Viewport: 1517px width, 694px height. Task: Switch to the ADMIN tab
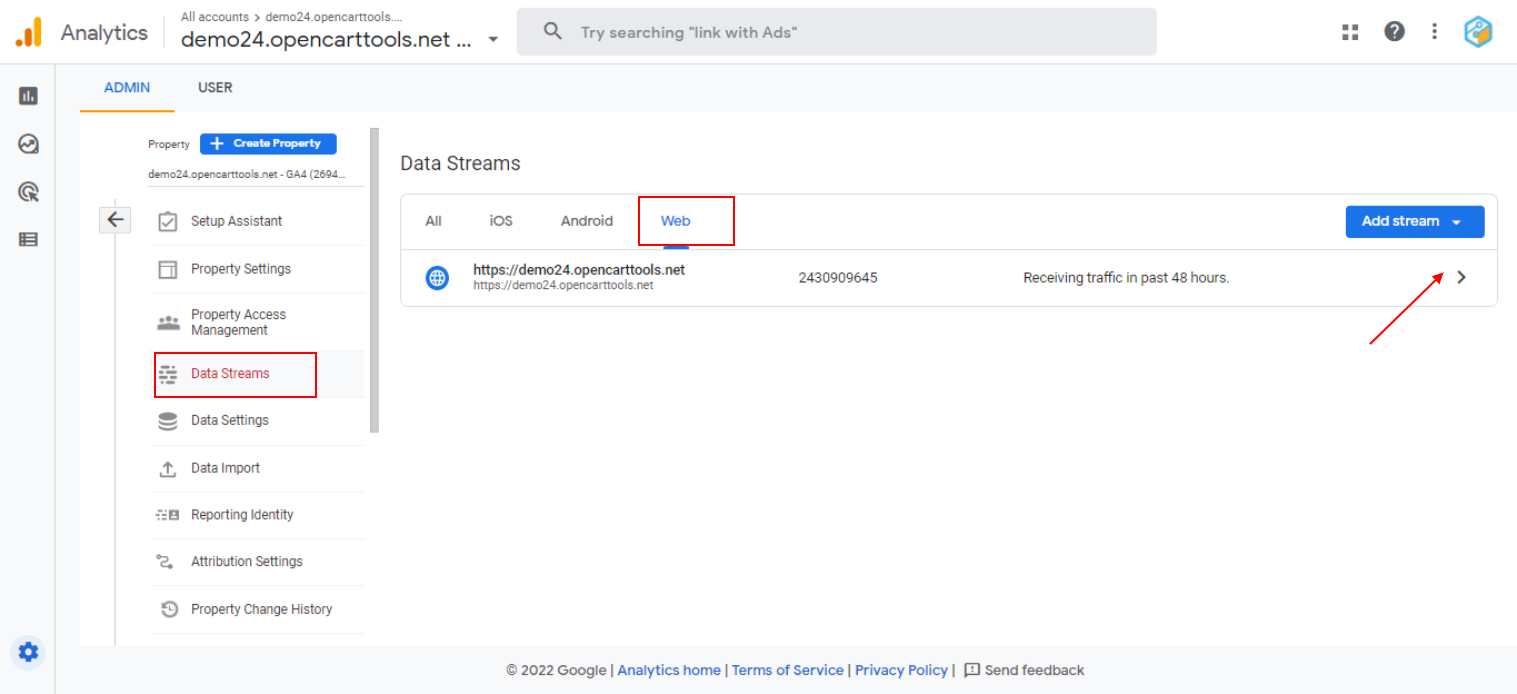tap(127, 88)
